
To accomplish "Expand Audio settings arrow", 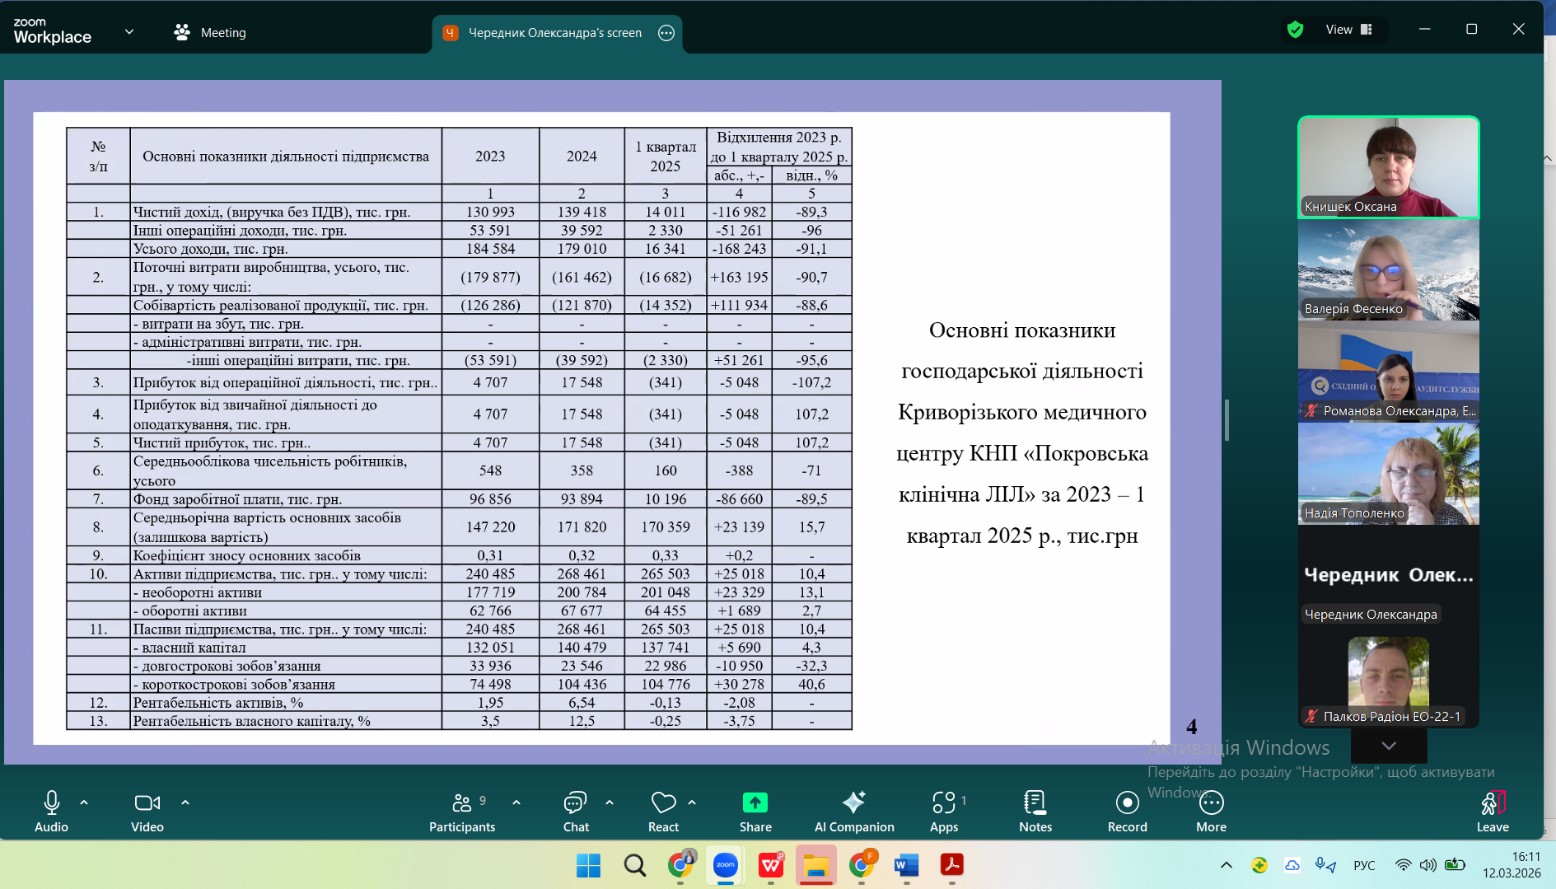I will pos(84,802).
